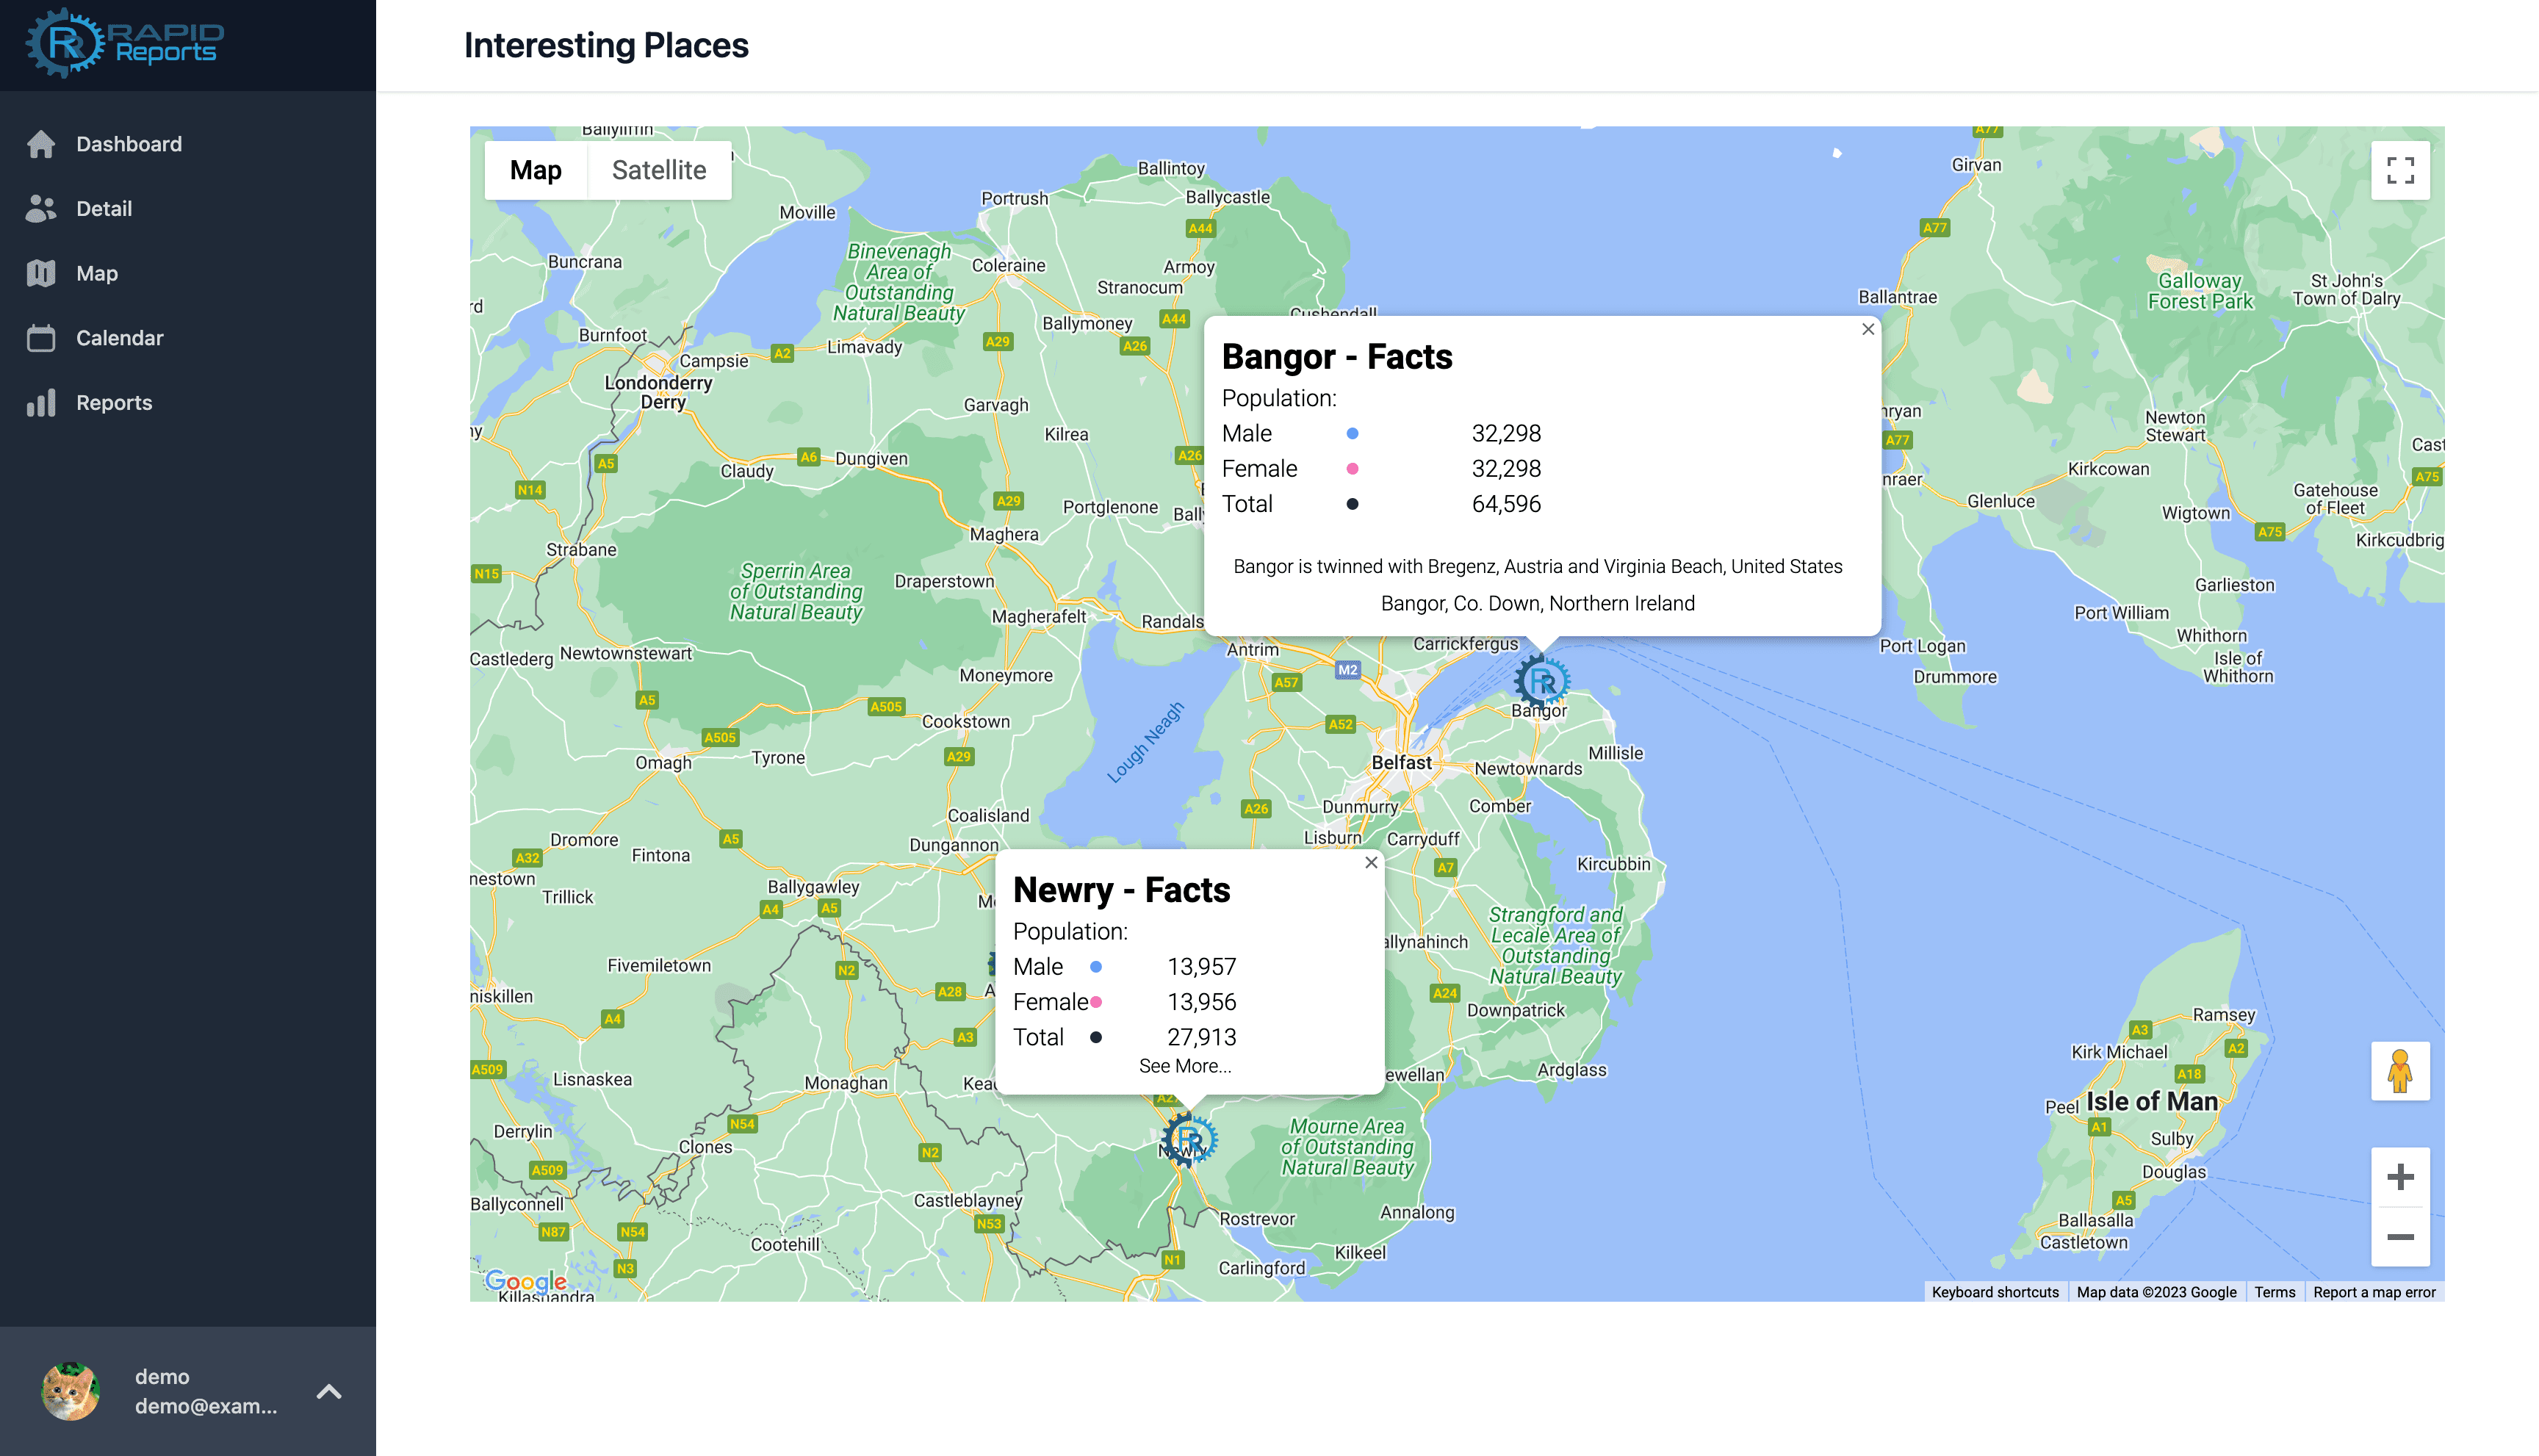Switch map view to Satellite
2539x1456 pixels.
[658, 170]
